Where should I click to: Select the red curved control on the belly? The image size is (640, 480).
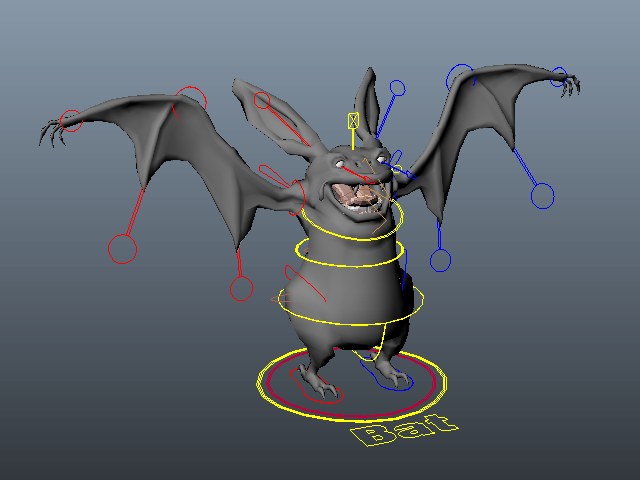point(305,284)
